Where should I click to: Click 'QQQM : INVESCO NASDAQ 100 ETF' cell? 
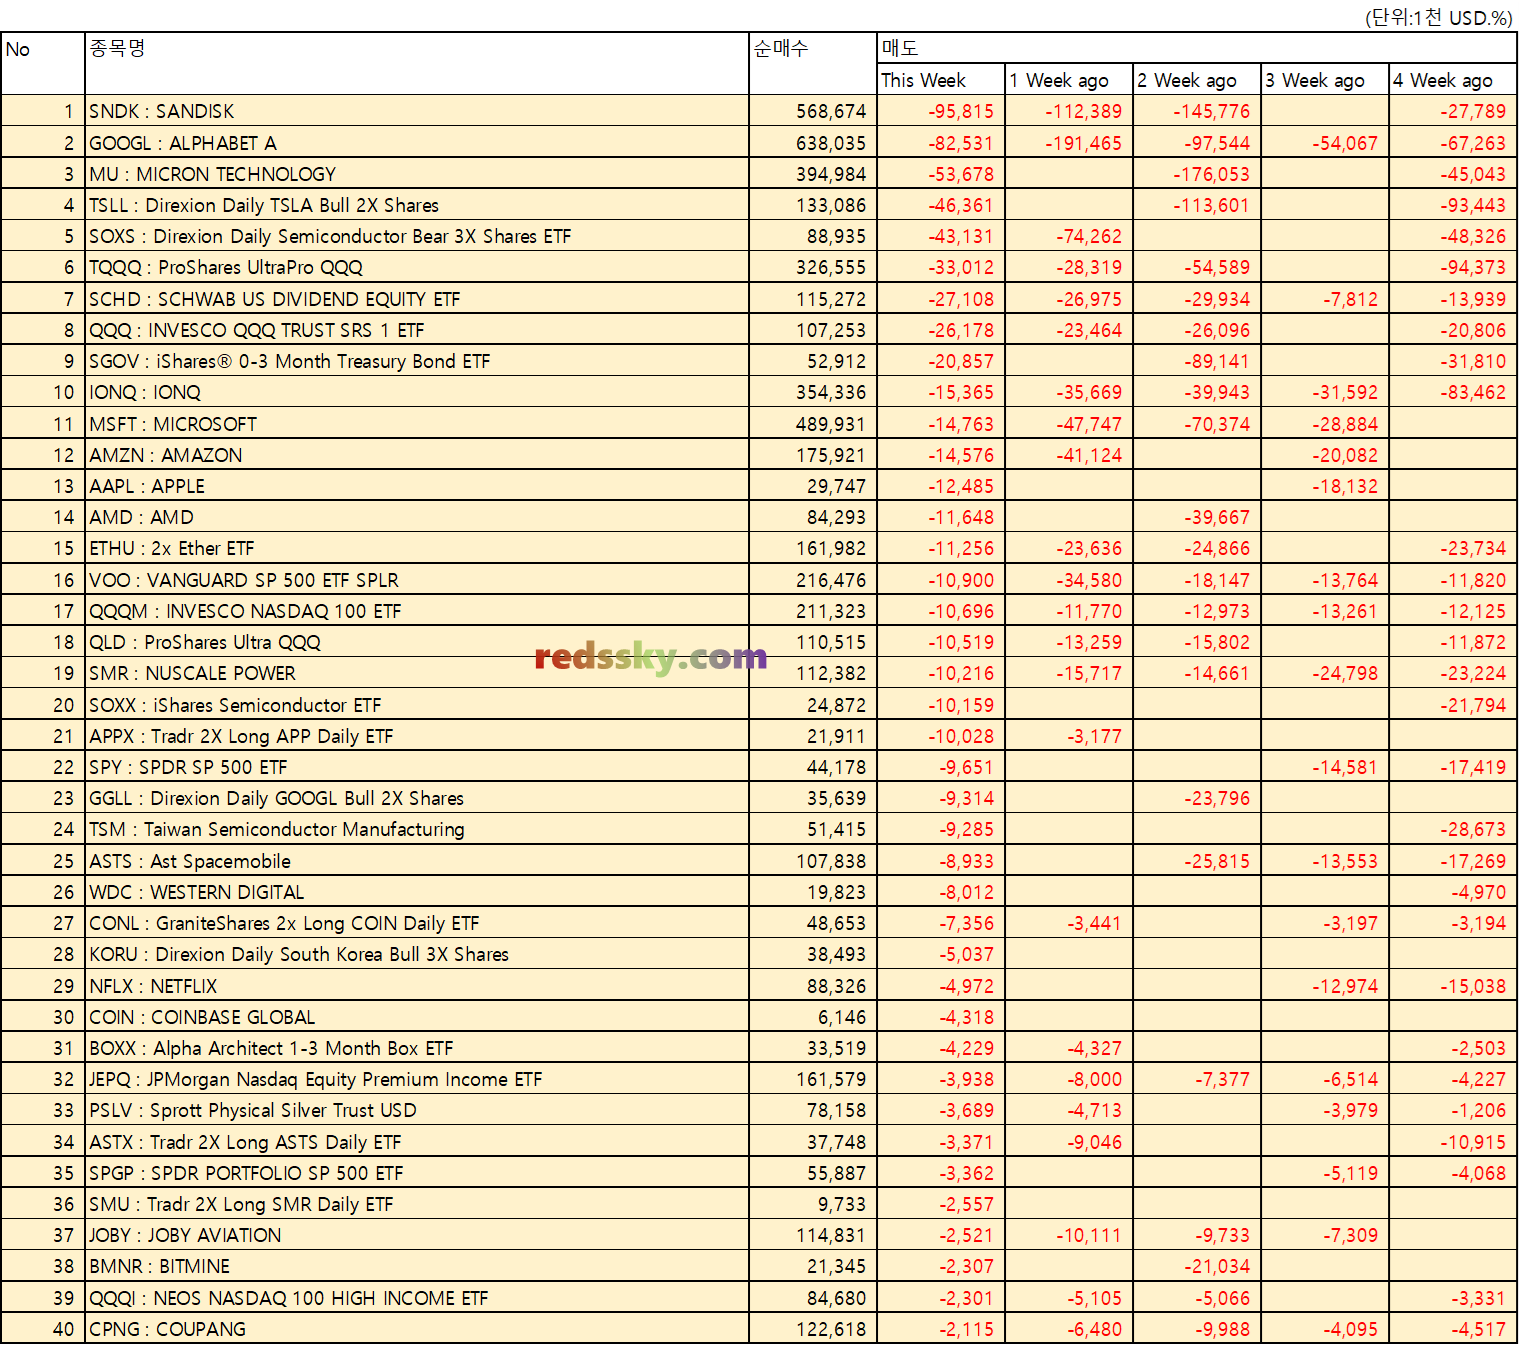[417, 611]
